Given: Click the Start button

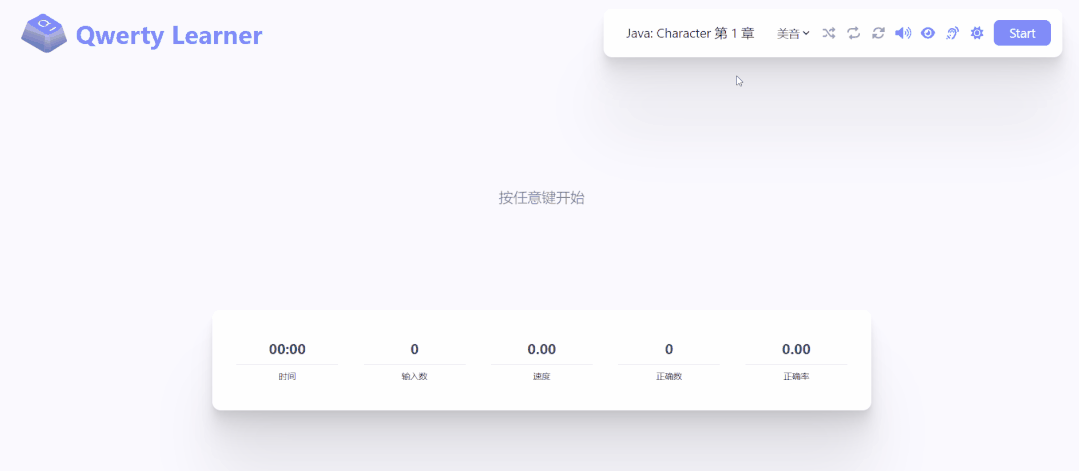Looking at the screenshot, I should pos(1022,33).
